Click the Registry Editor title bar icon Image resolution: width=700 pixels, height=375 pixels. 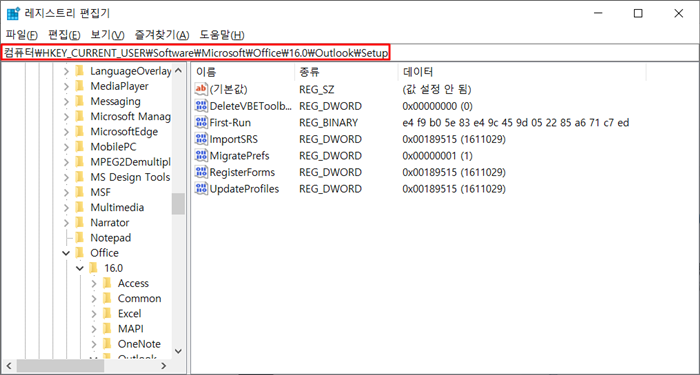(13, 13)
